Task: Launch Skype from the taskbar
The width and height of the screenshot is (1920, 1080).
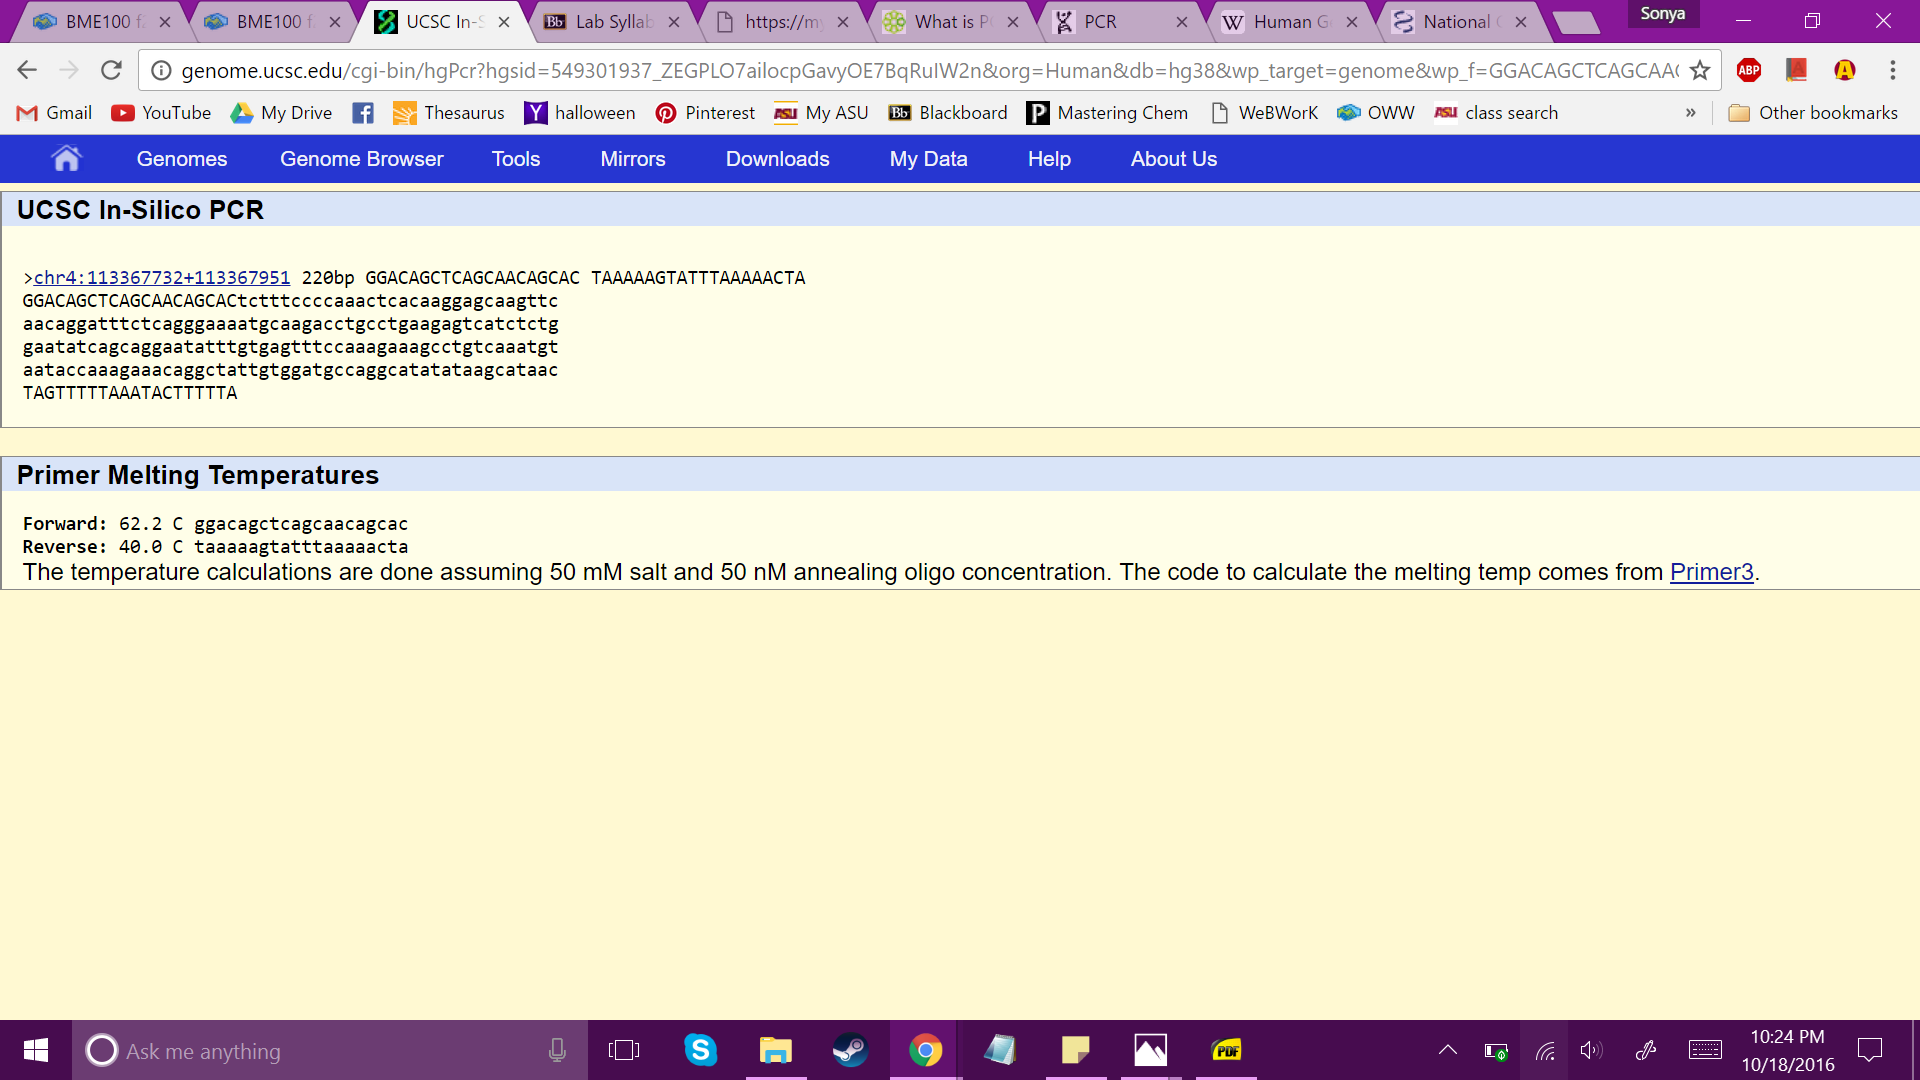Action: [700, 1050]
